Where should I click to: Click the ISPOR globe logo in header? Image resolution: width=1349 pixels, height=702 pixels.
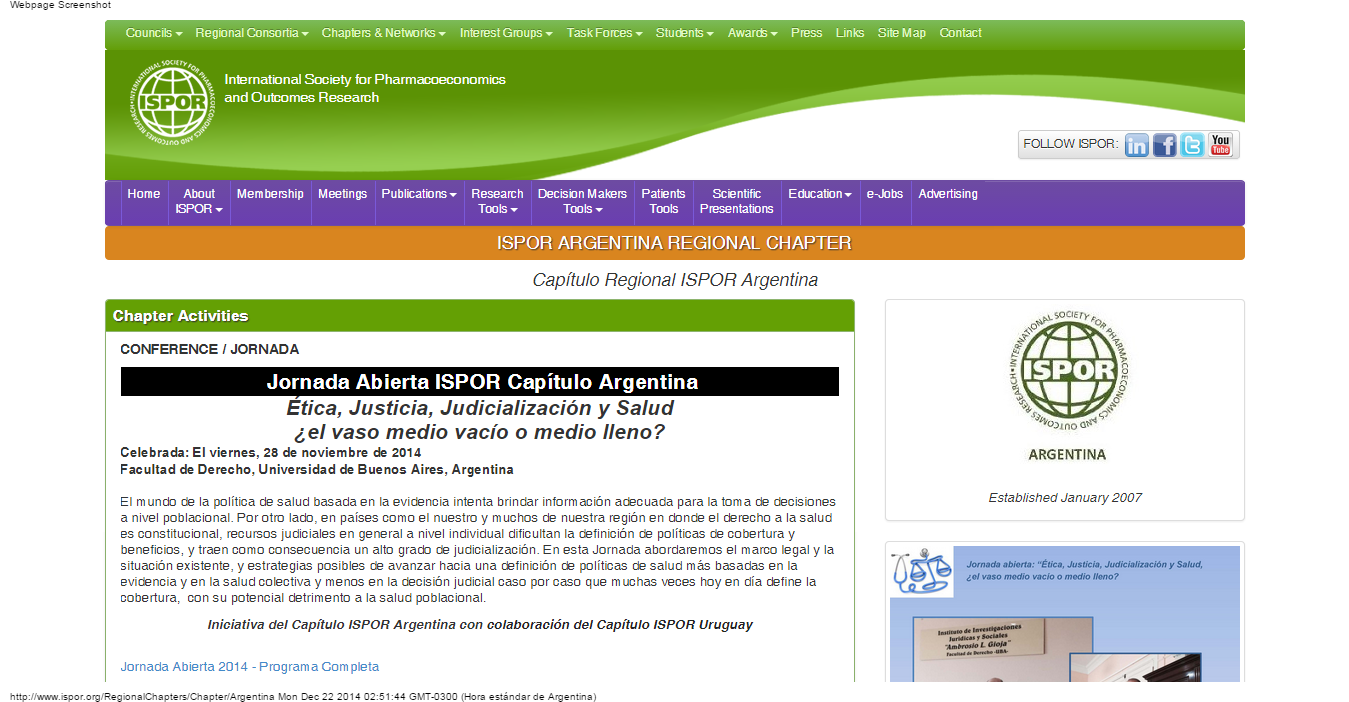(x=172, y=104)
